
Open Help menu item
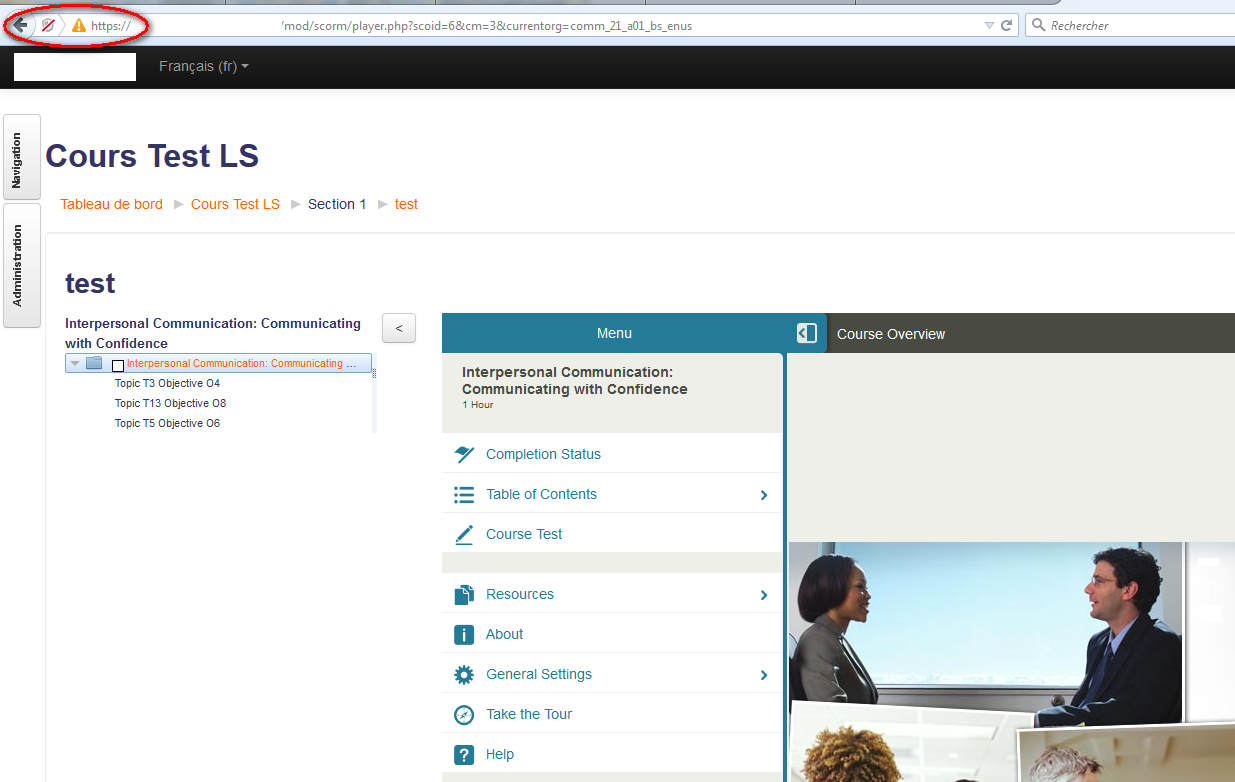pyautogui.click(x=612, y=754)
